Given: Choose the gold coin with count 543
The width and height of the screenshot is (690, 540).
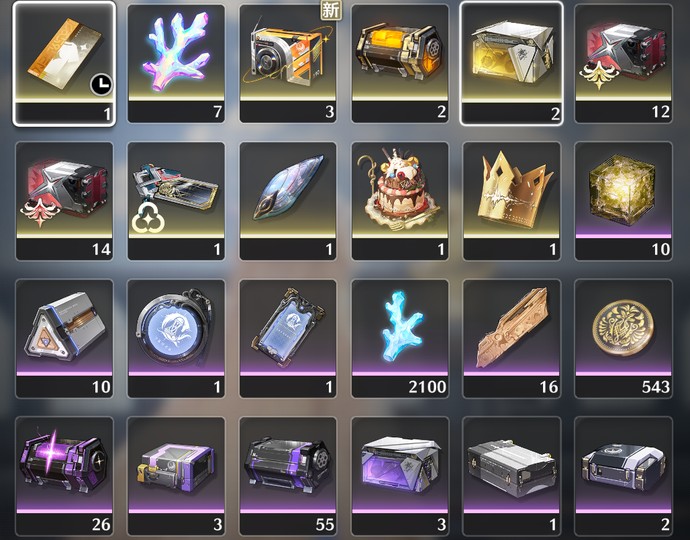Looking at the screenshot, I should point(623,338).
